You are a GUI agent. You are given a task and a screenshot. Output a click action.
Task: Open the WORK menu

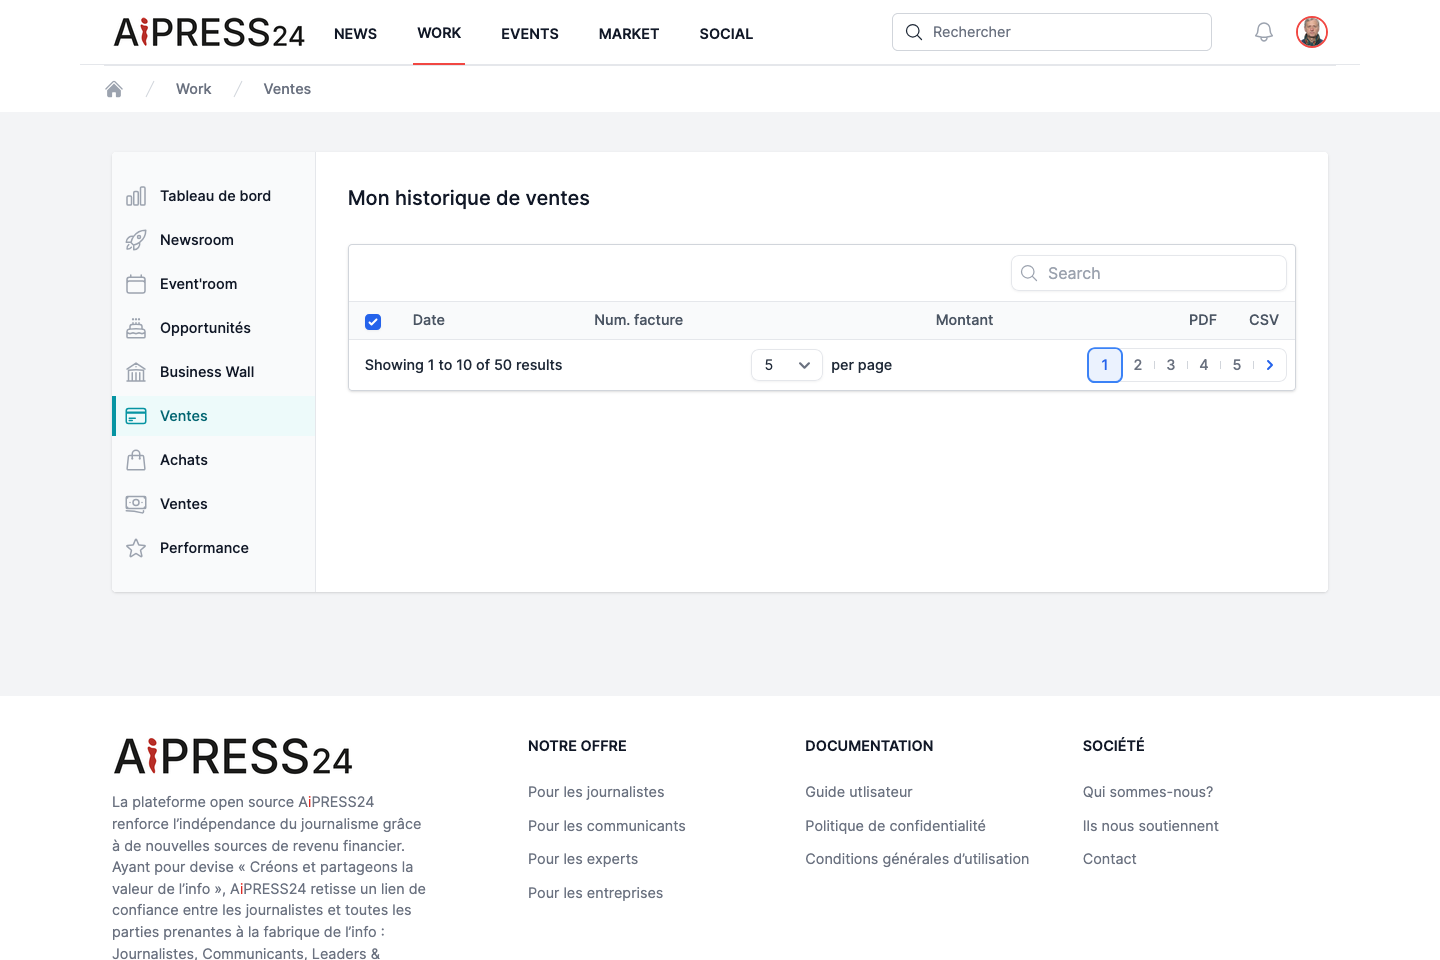tap(439, 33)
